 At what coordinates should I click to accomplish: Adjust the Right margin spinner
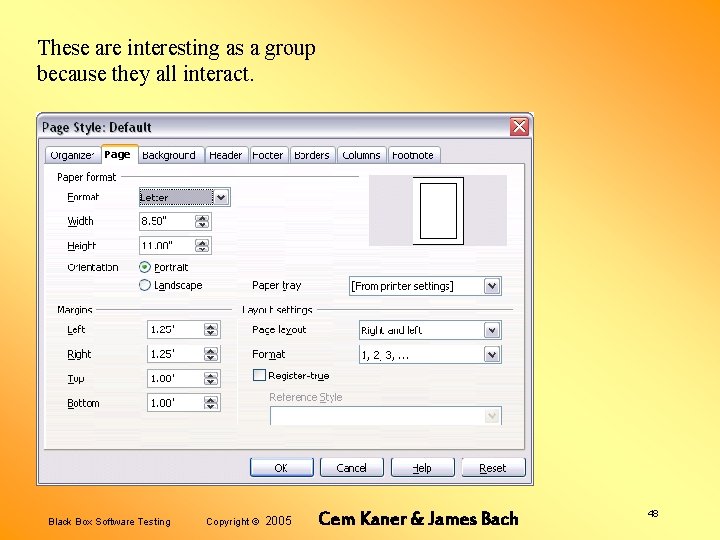[211, 354]
